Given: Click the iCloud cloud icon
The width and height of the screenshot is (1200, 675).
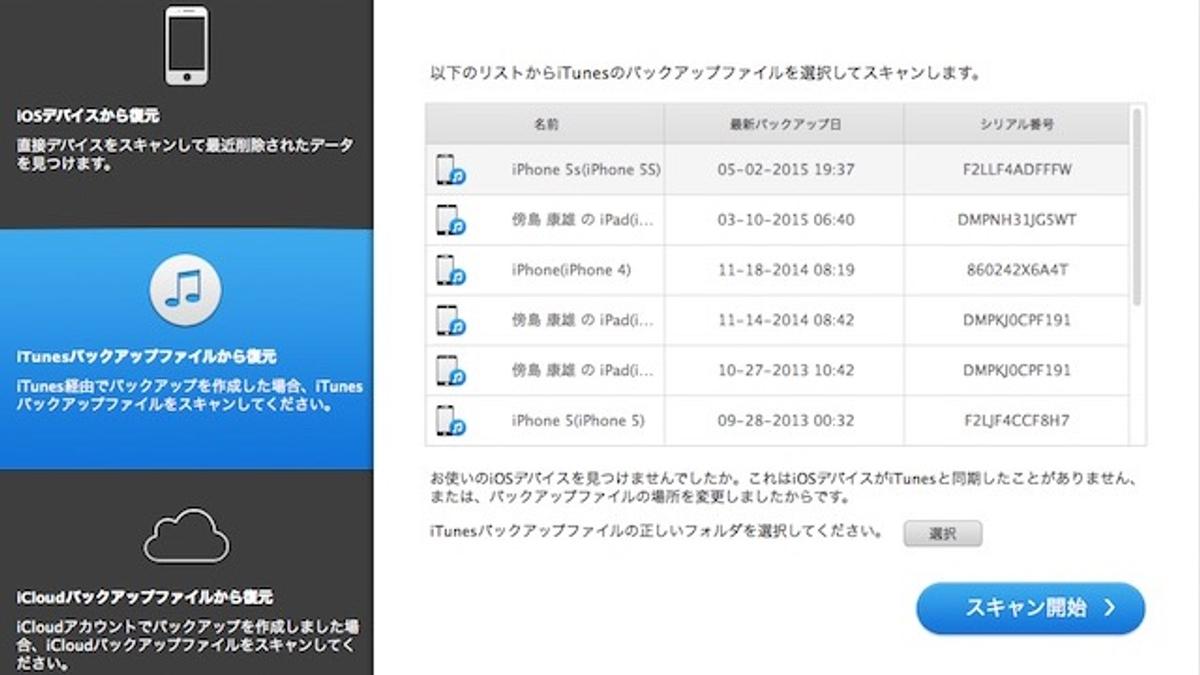Looking at the screenshot, I should [186, 538].
